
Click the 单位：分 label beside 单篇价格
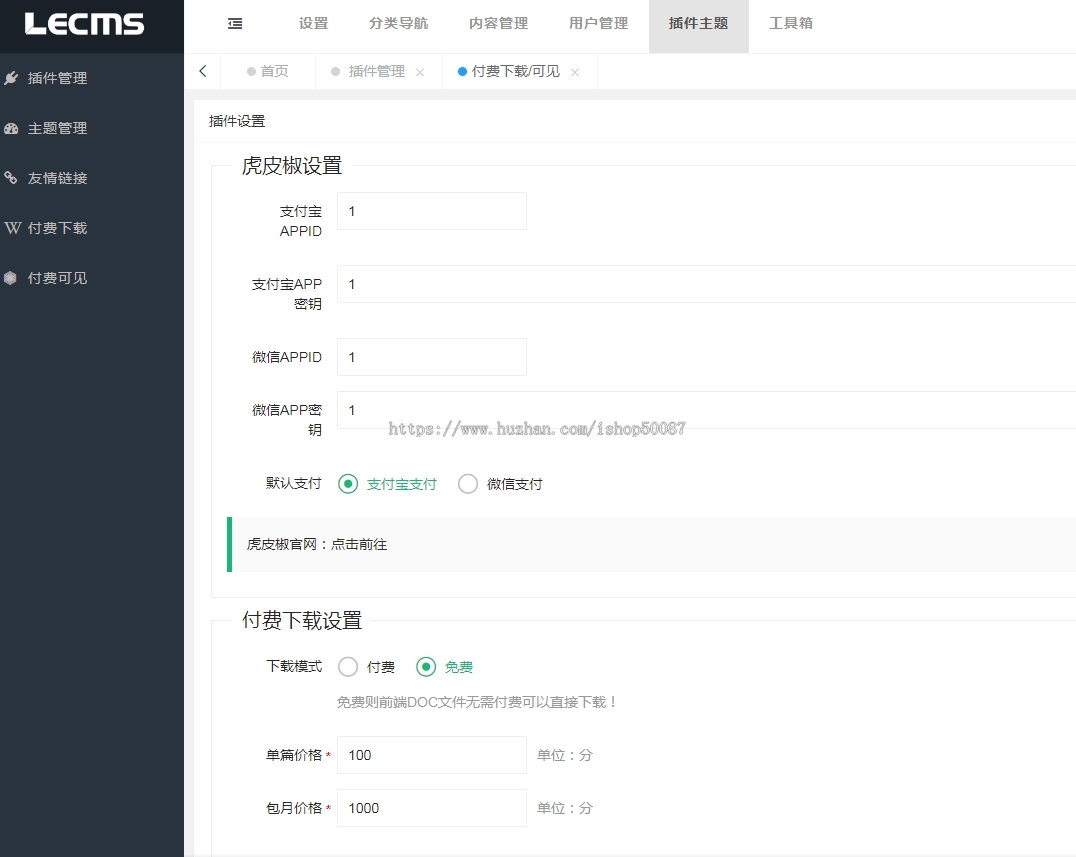tap(565, 755)
